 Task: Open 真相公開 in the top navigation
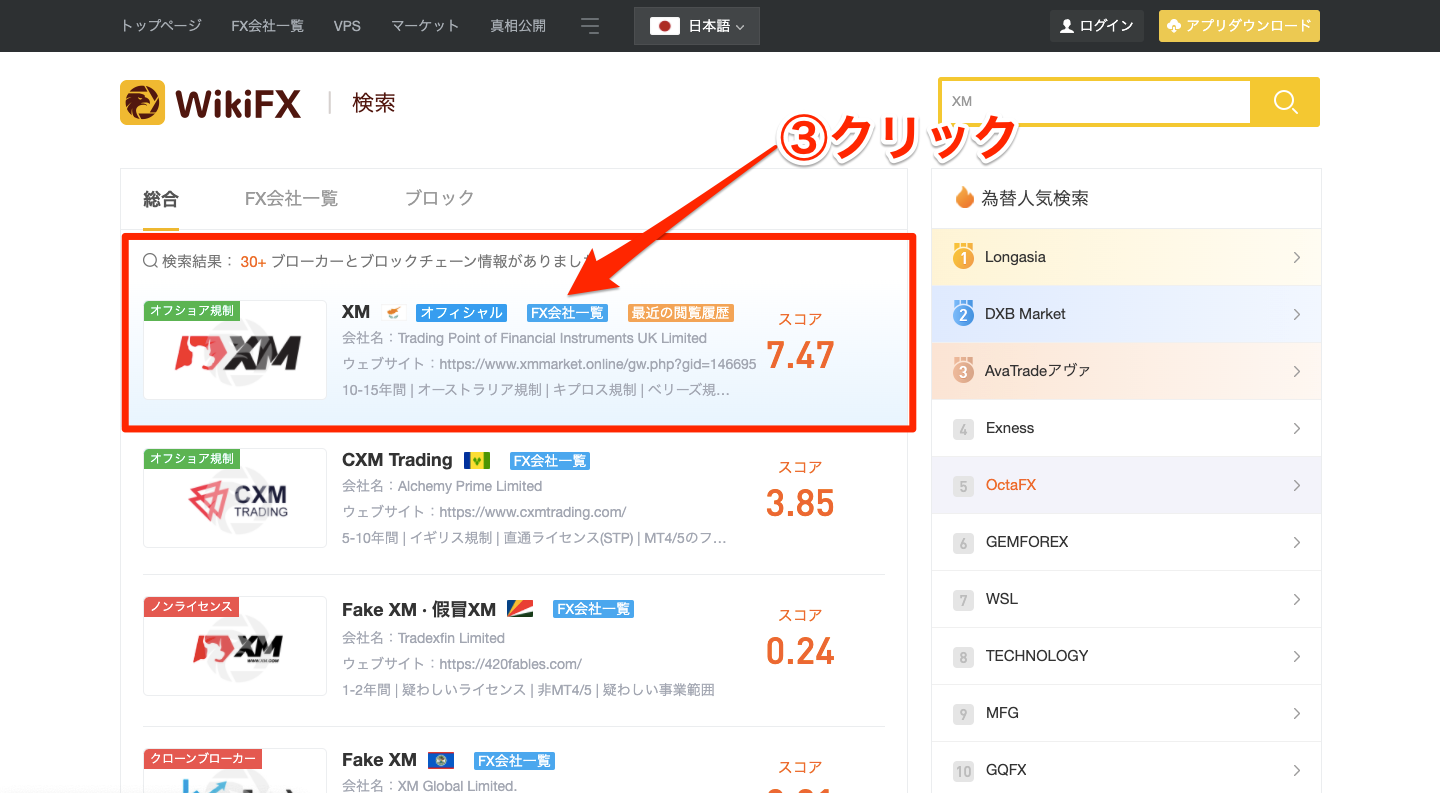[518, 26]
